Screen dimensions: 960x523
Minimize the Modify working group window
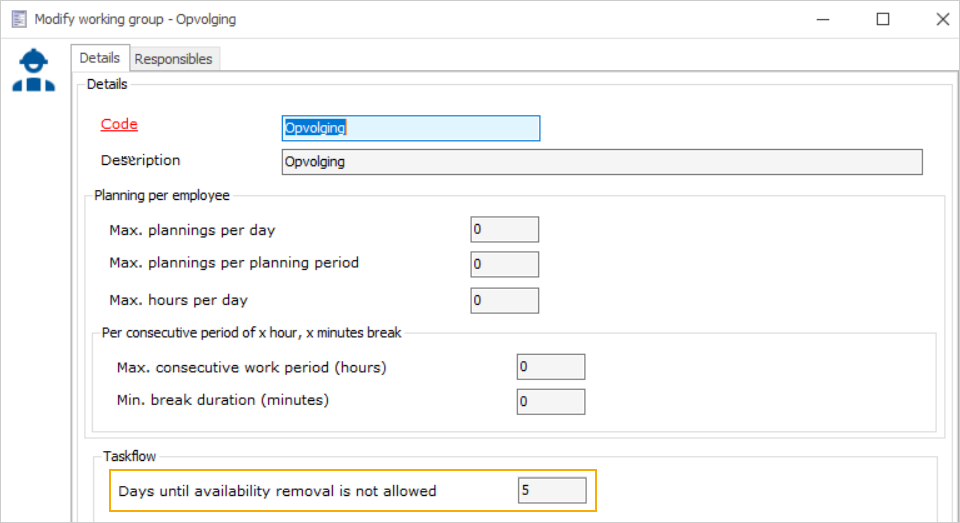click(x=822, y=19)
